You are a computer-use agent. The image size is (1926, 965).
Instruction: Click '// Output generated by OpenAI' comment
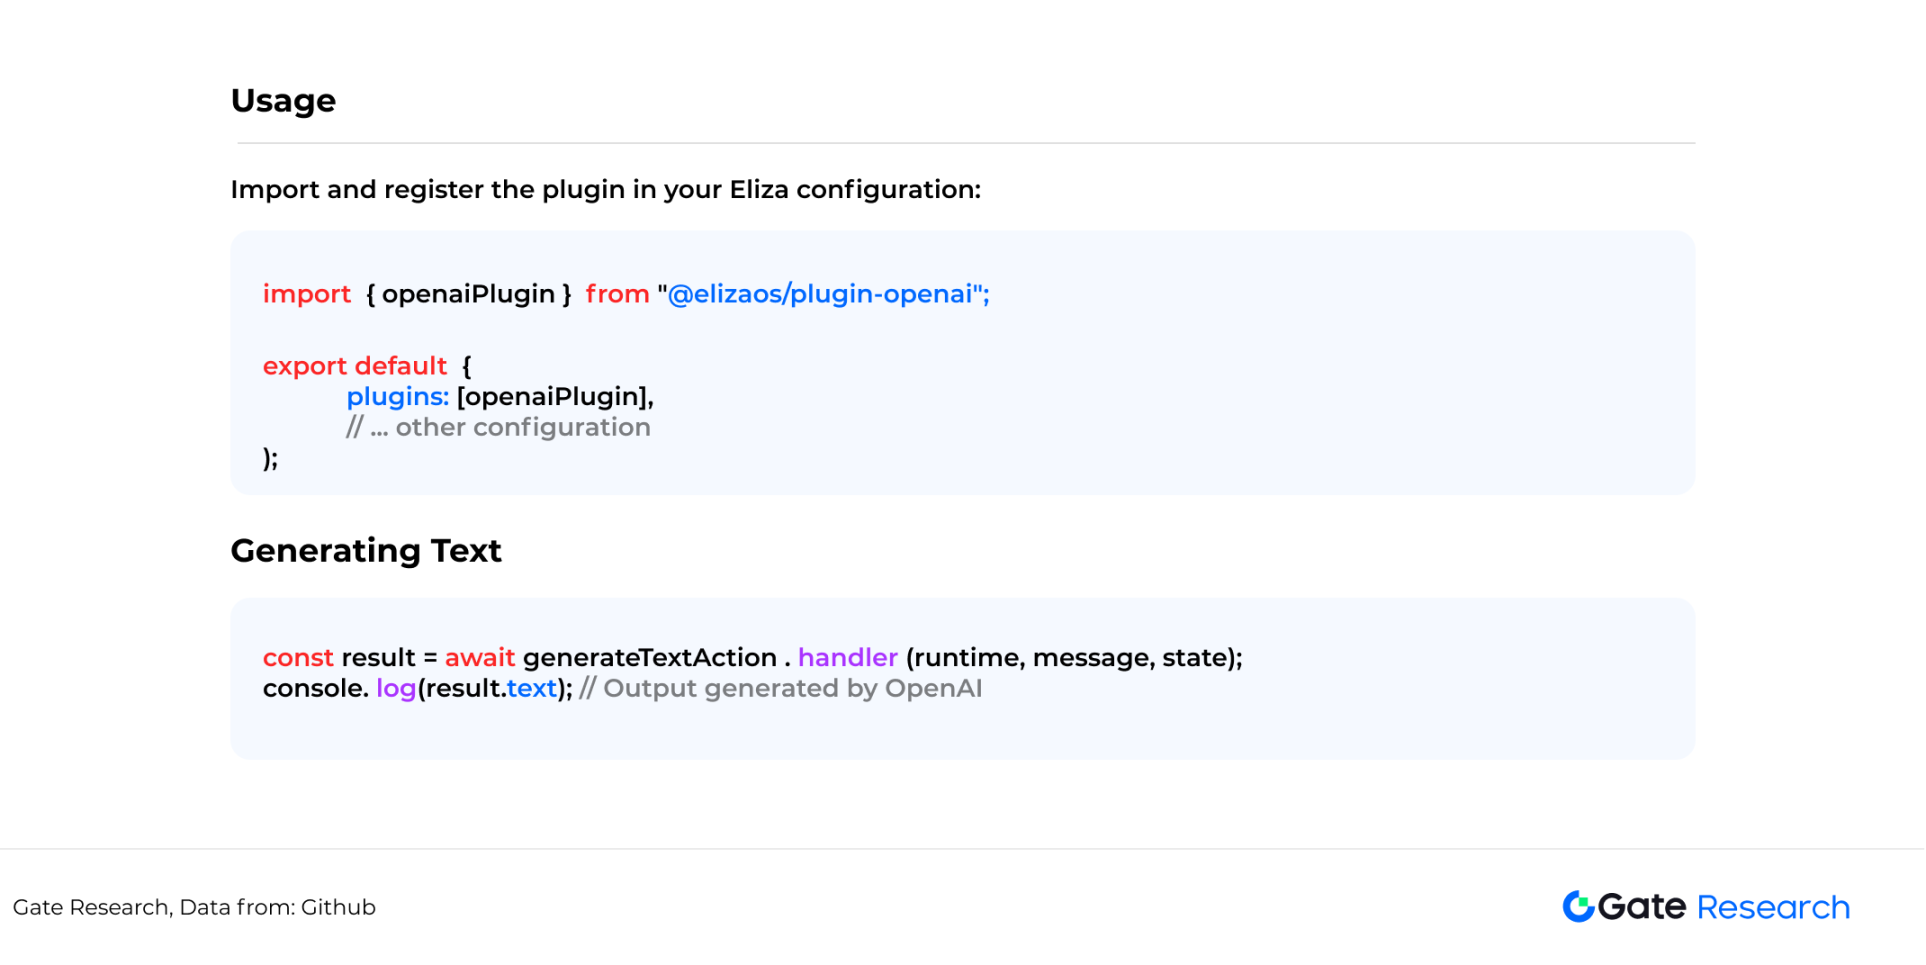(x=781, y=689)
